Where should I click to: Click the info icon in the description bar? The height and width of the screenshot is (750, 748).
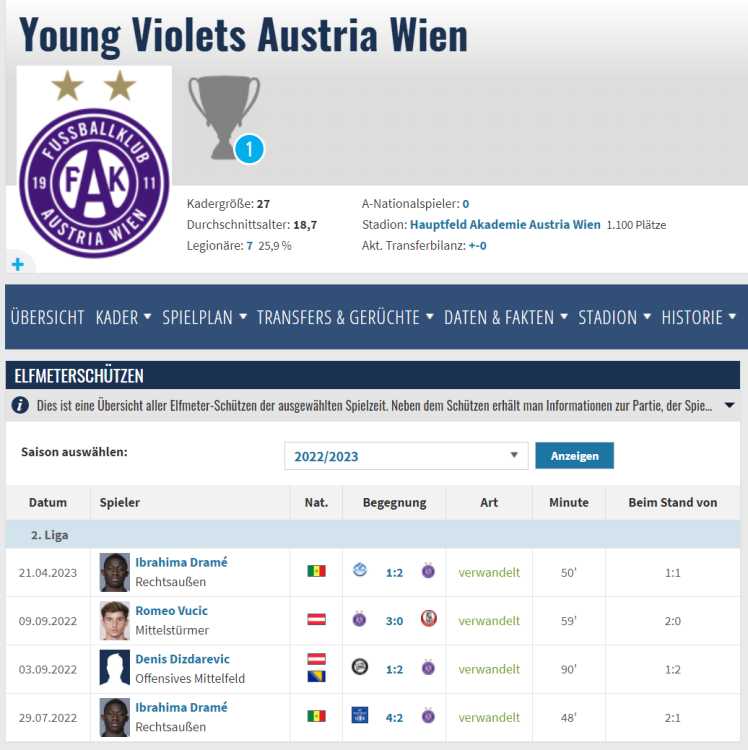click(21, 405)
